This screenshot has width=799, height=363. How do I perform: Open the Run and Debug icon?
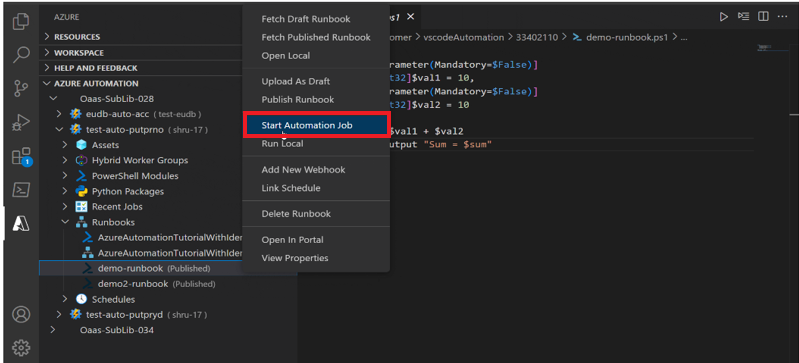pyautogui.click(x=20, y=122)
